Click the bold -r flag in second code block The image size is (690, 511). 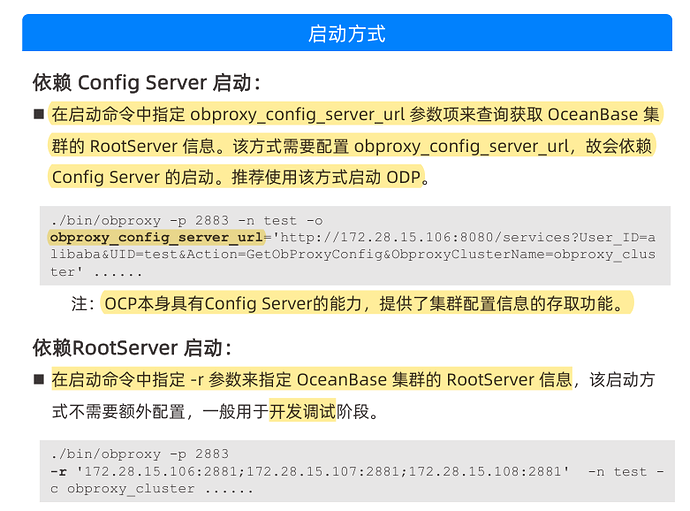(x=57, y=471)
